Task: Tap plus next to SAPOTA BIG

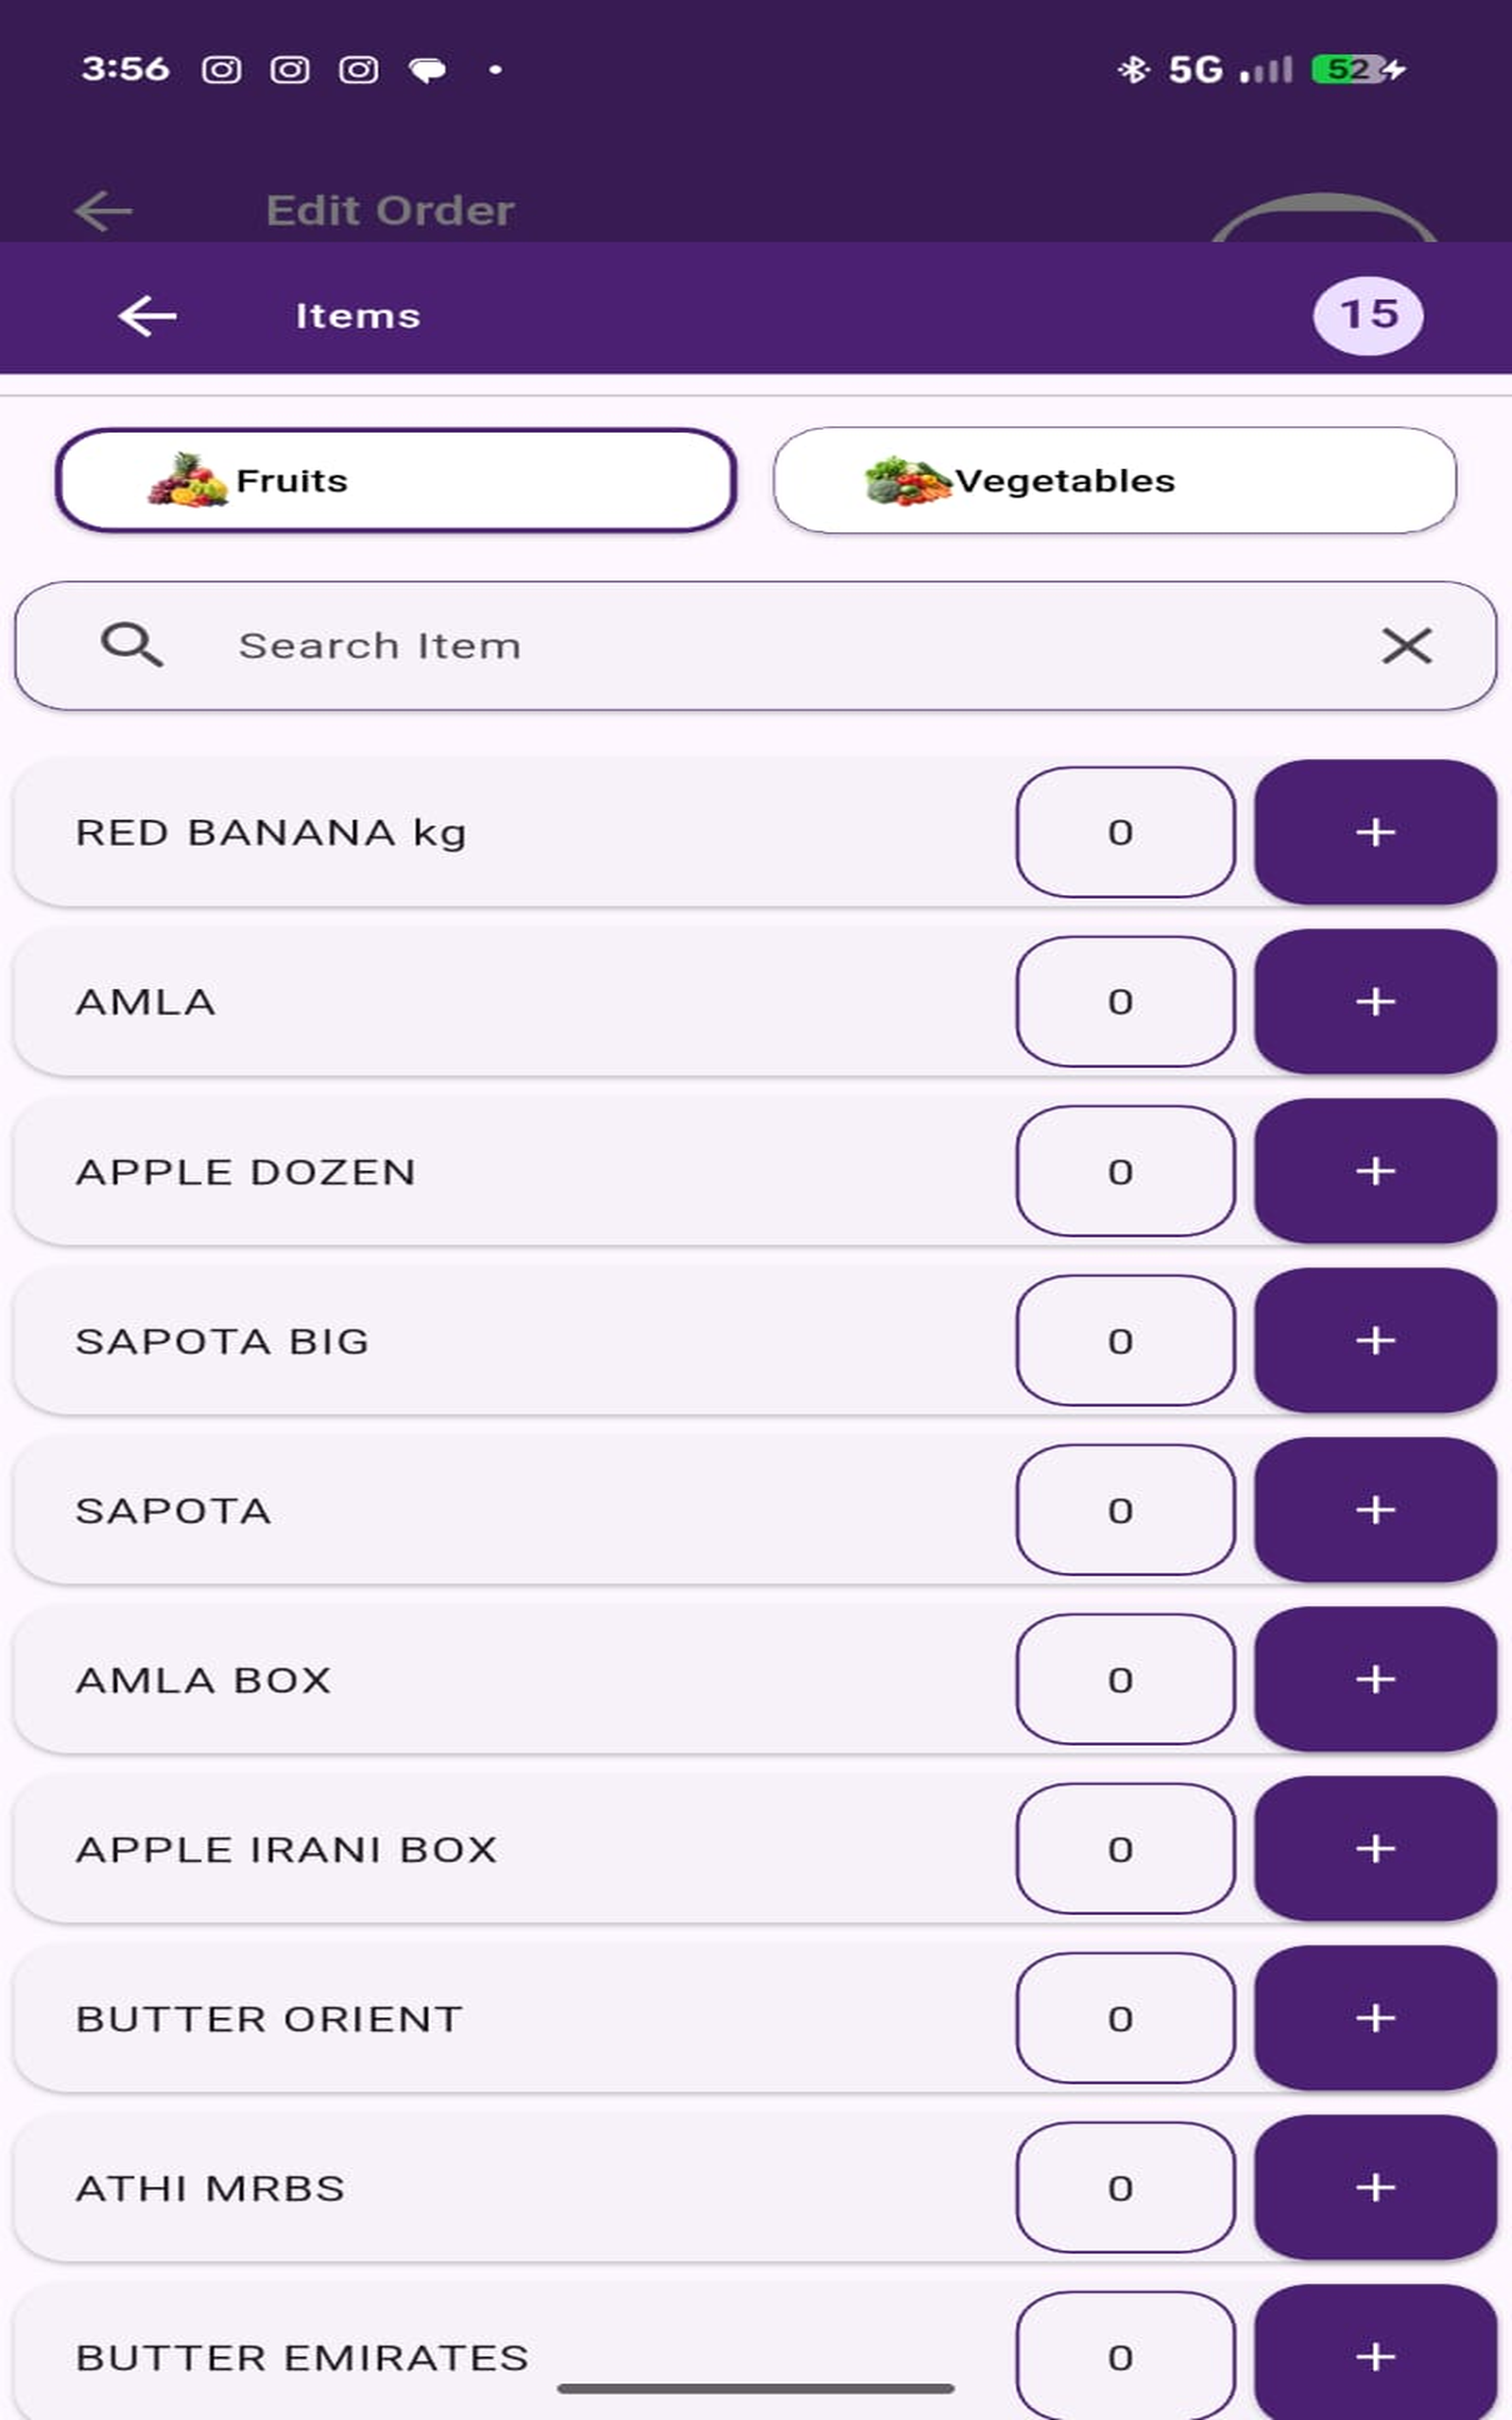Action: (1375, 1340)
